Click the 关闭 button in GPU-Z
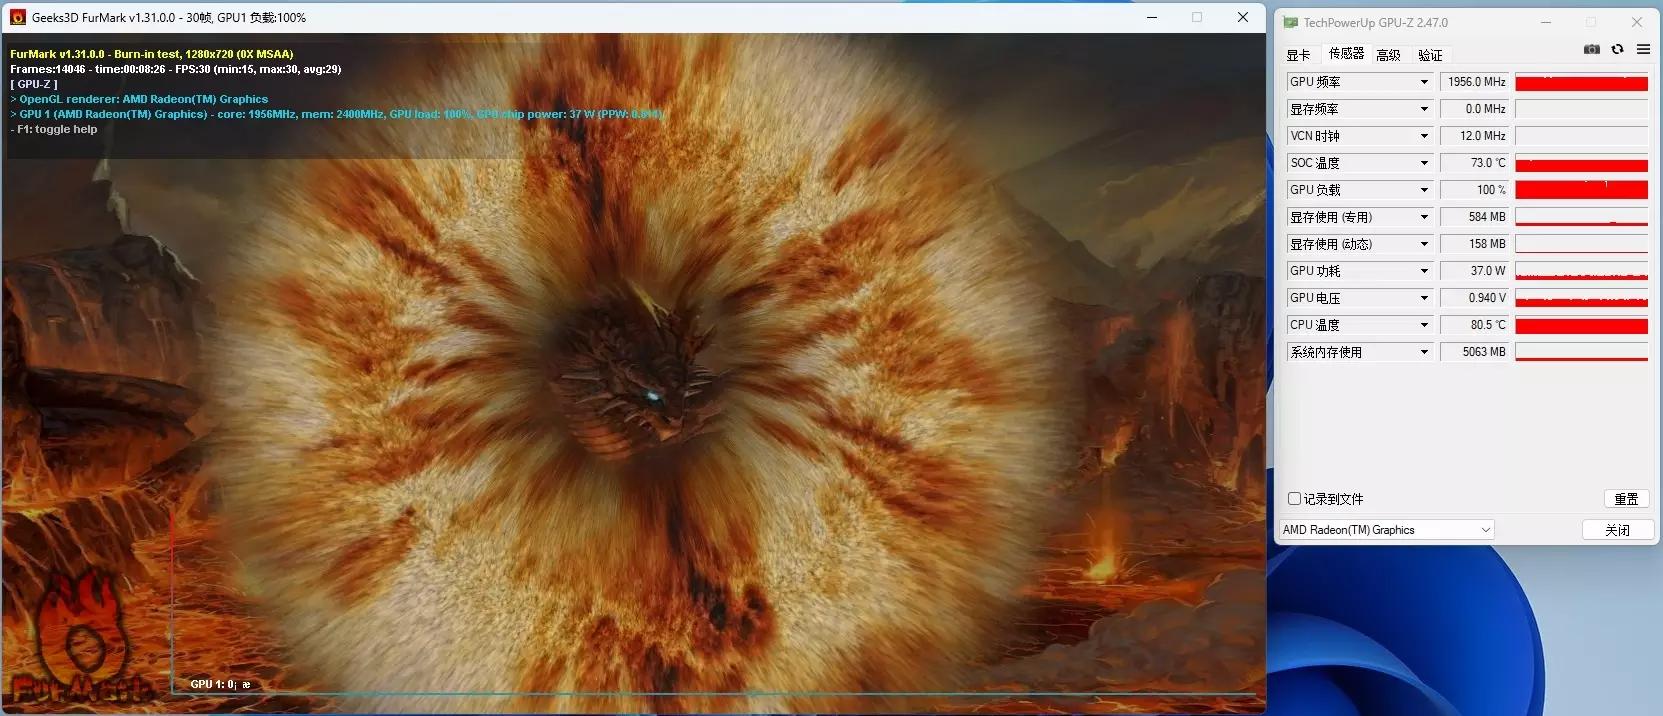 [1617, 530]
